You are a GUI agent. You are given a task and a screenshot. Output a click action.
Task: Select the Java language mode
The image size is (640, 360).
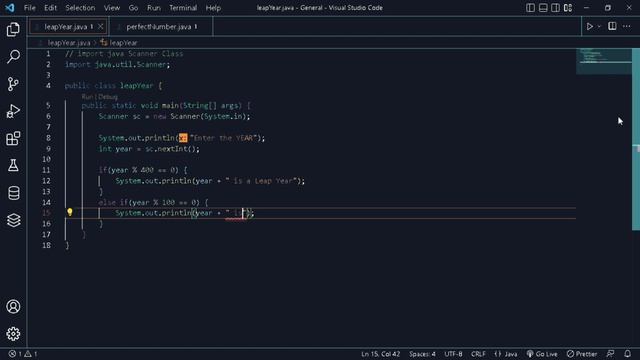point(506,354)
